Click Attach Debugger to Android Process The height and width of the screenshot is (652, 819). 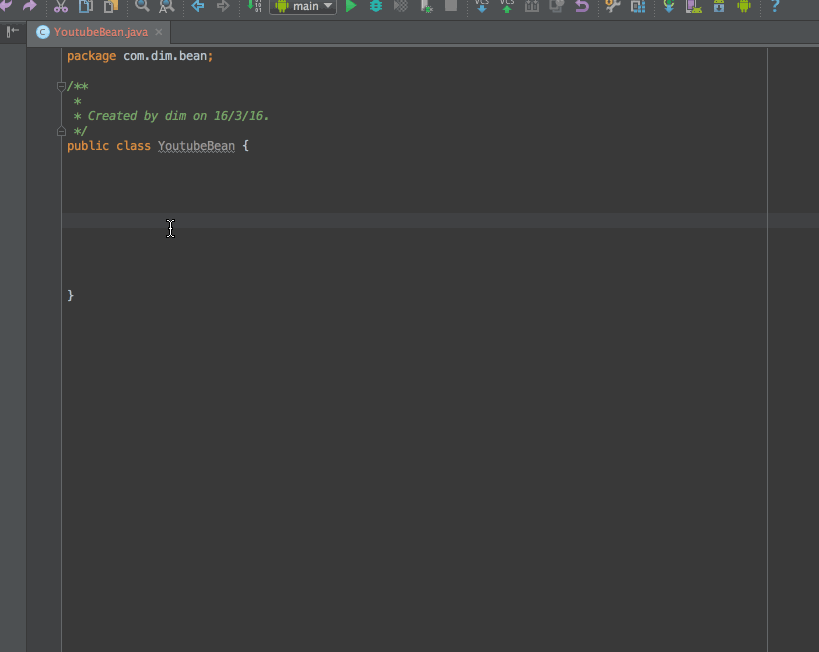click(426, 6)
